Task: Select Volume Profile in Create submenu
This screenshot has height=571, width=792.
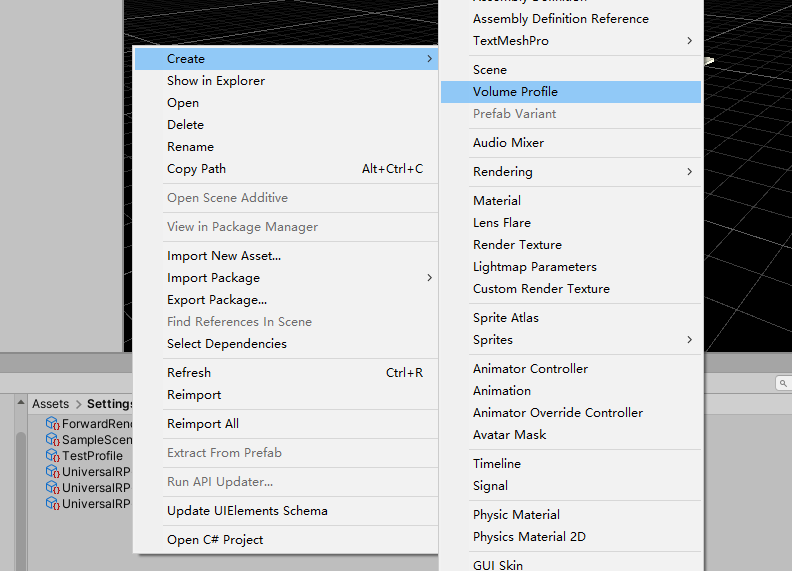Action: [x=571, y=92]
